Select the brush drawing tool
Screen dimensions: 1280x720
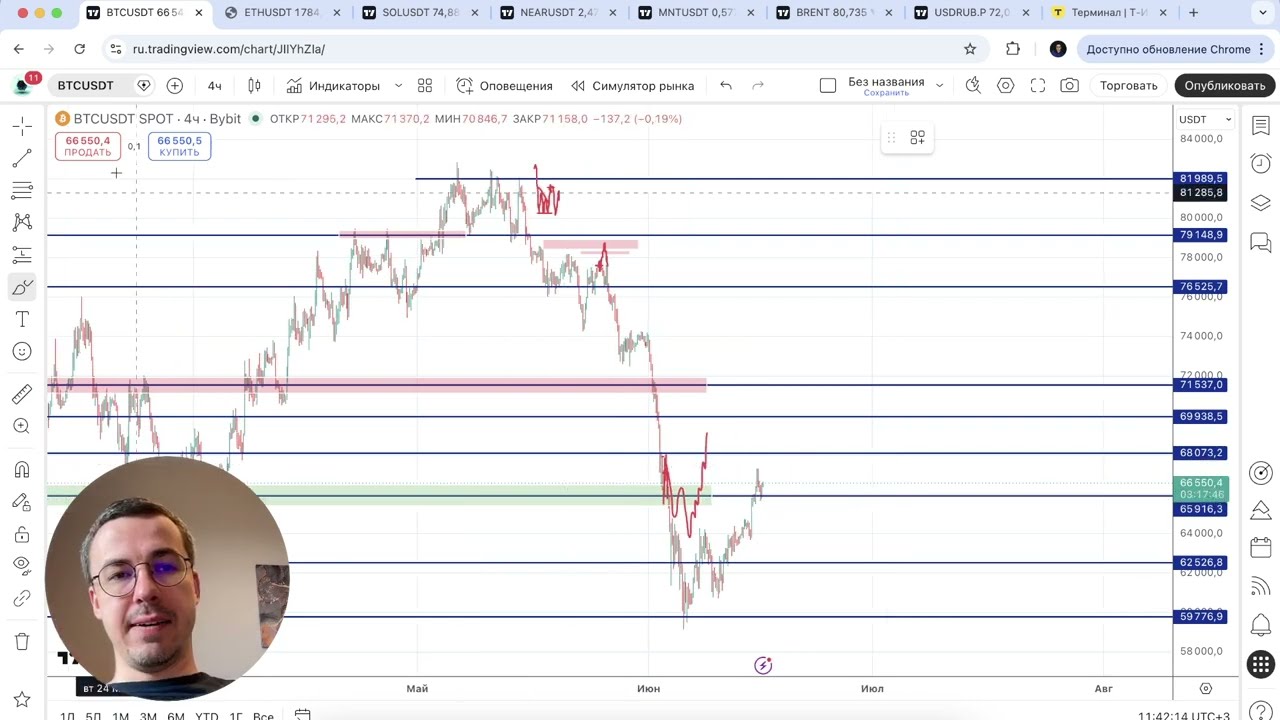pos(22,287)
